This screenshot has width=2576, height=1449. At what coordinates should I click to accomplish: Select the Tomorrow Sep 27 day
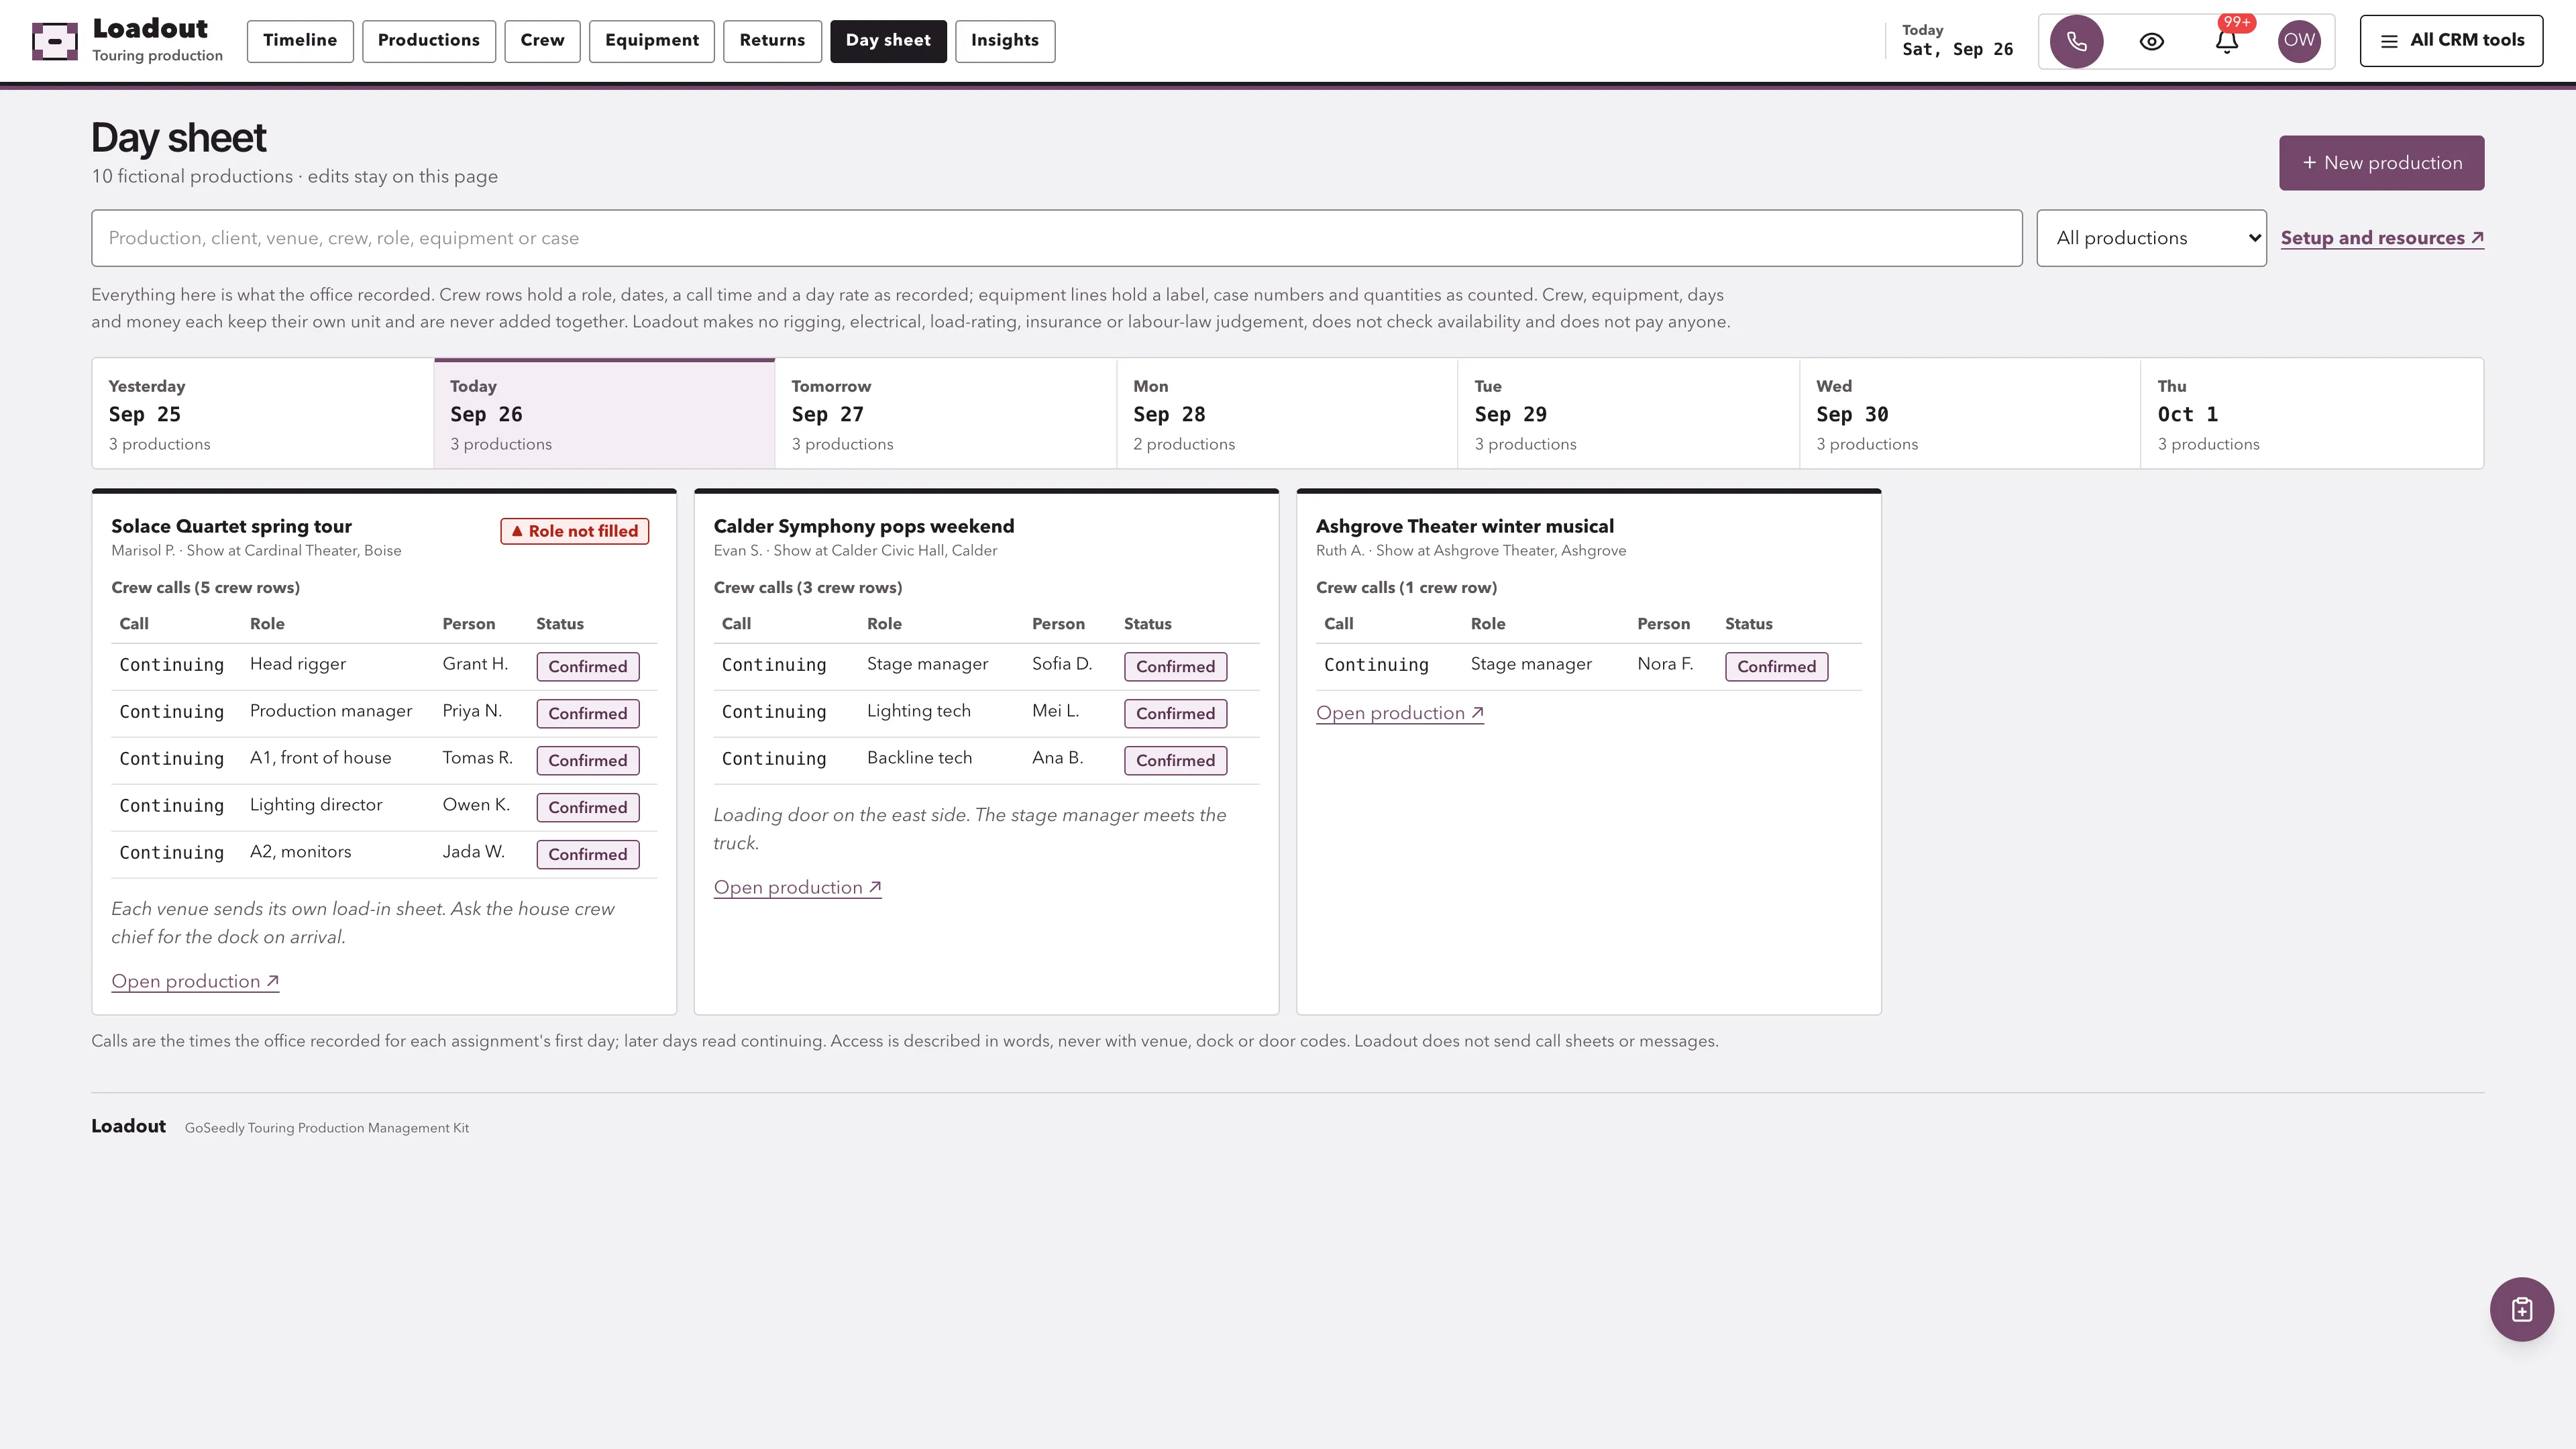click(x=946, y=414)
